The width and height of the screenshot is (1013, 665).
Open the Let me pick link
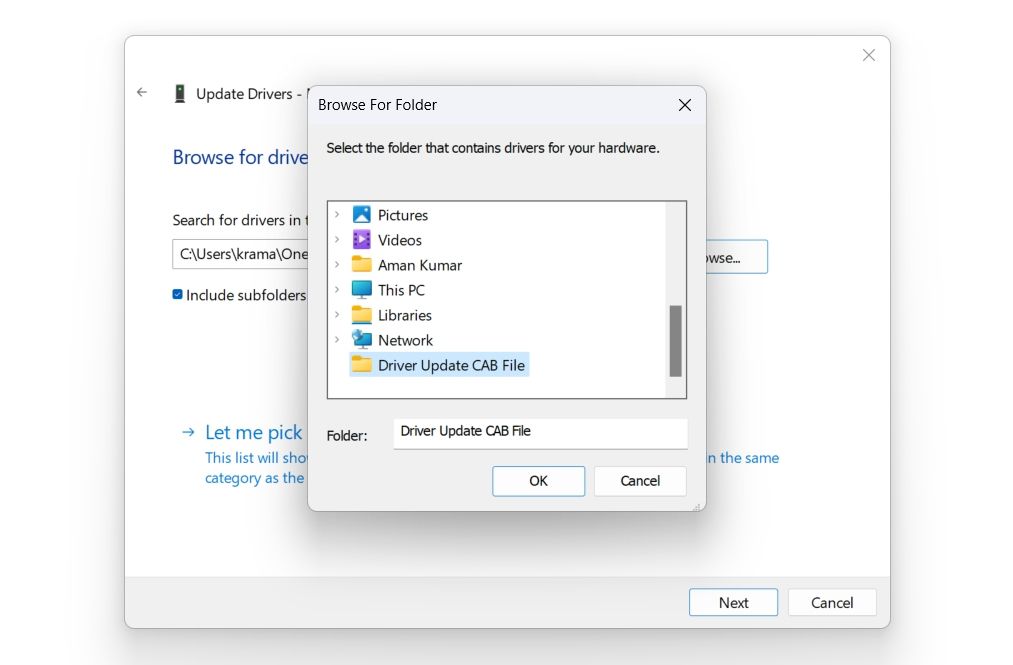pyautogui.click(x=253, y=432)
